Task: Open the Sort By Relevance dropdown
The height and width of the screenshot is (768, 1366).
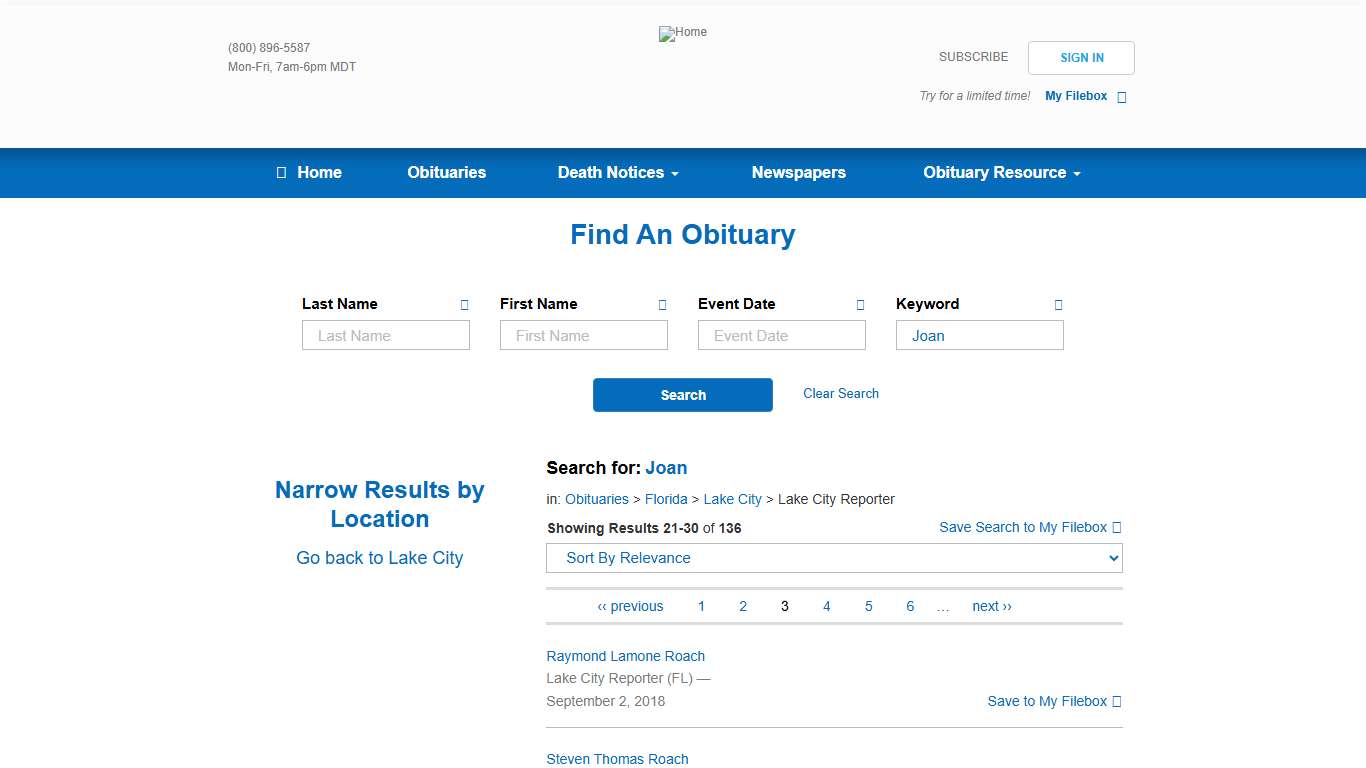Action: (834, 558)
